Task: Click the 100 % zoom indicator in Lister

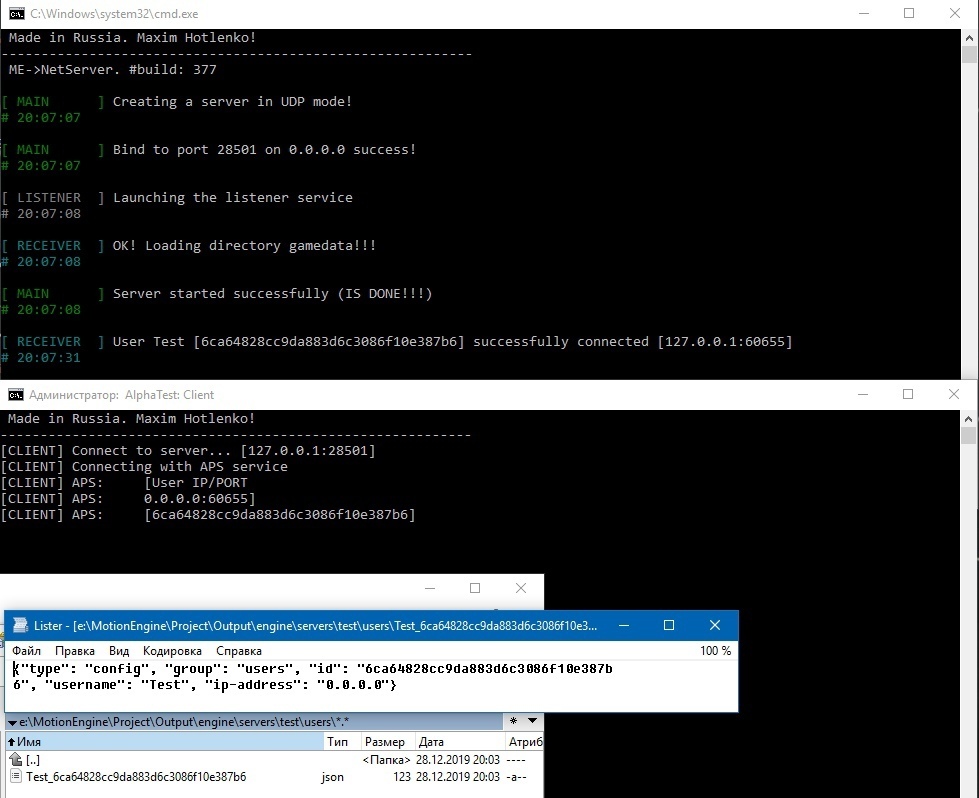Action: pos(715,651)
